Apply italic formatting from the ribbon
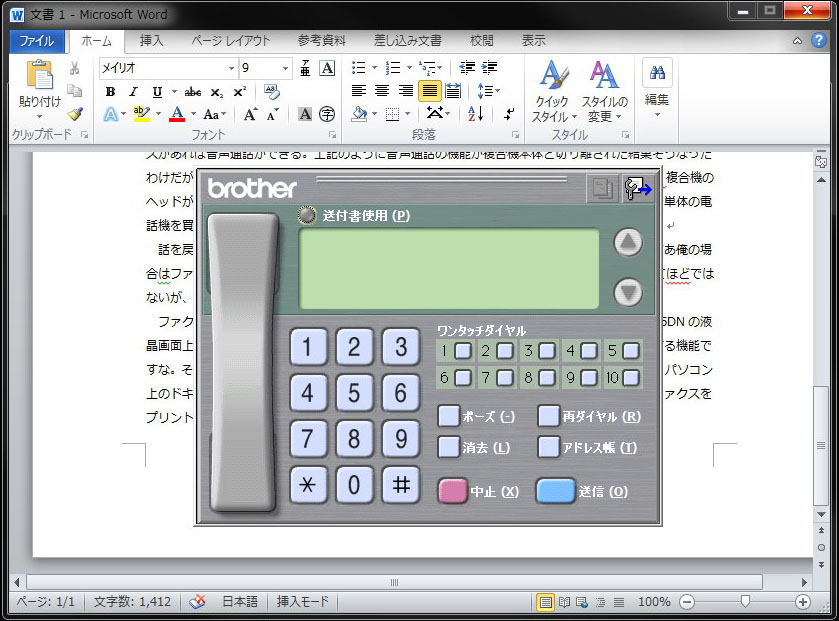Screen dimensions: 839x621 point(133,92)
